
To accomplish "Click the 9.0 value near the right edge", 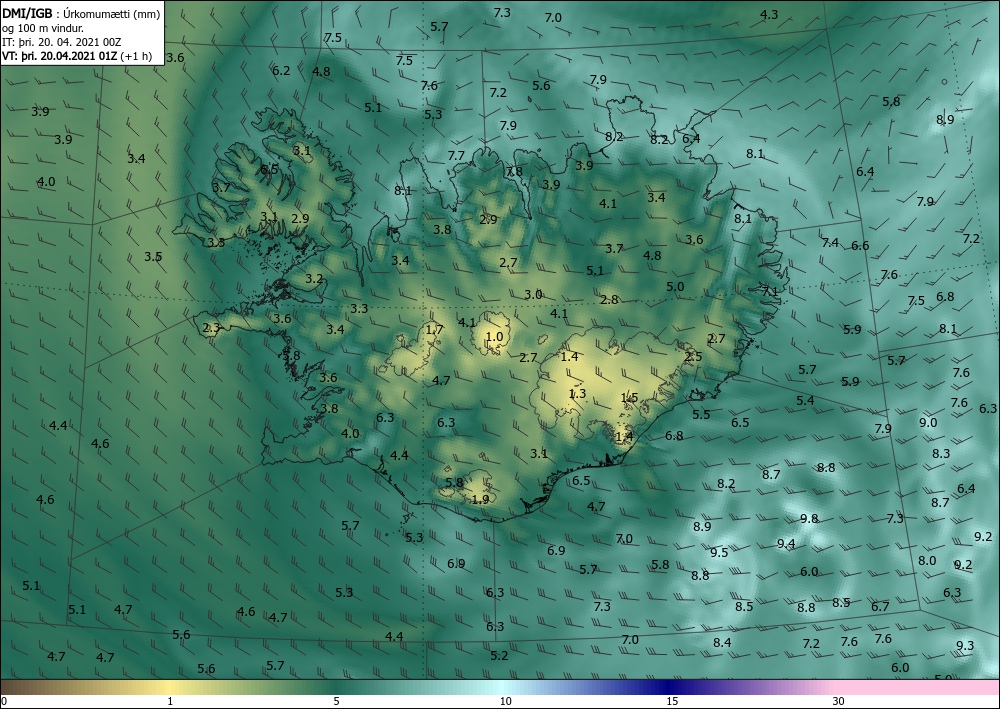I will 928,422.
